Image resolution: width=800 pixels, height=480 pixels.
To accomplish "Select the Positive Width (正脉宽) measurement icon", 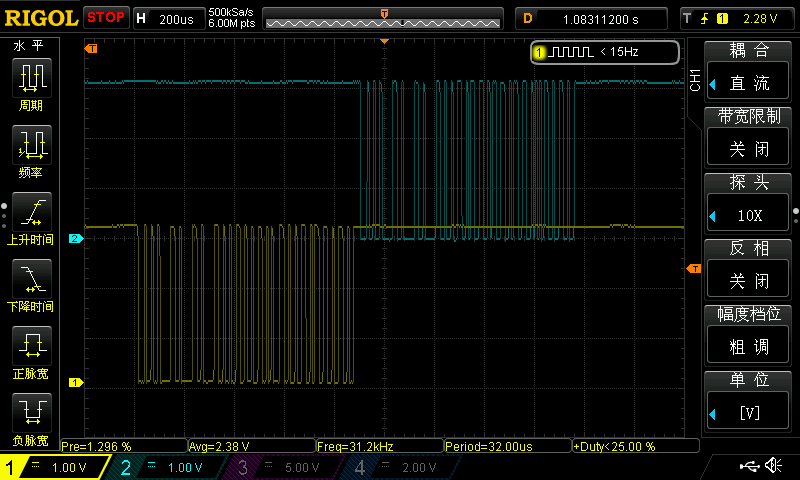I will pyautogui.click(x=32, y=345).
